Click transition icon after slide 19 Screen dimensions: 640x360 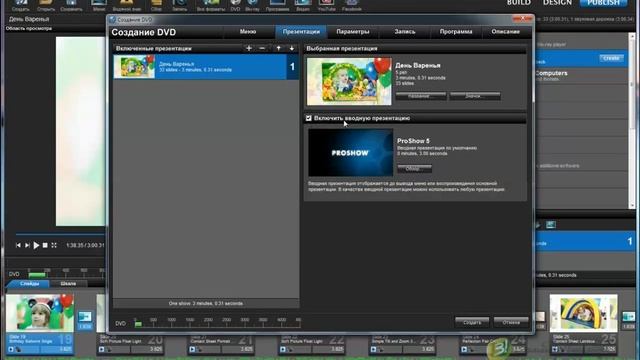(x=85, y=317)
